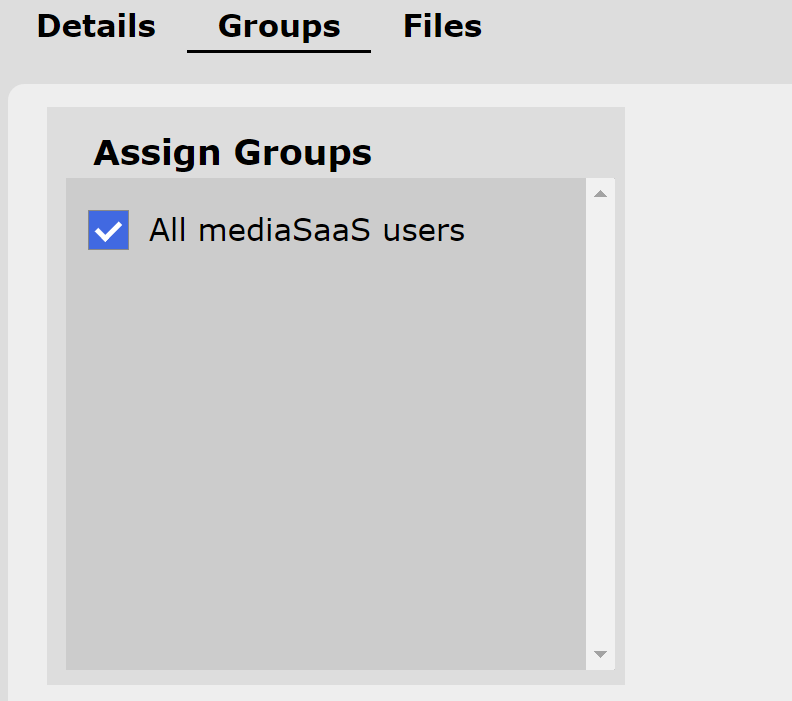Click the All mediaSaaS users label
Image resolution: width=792 pixels, height=701 pixels.
pos(306,230)
